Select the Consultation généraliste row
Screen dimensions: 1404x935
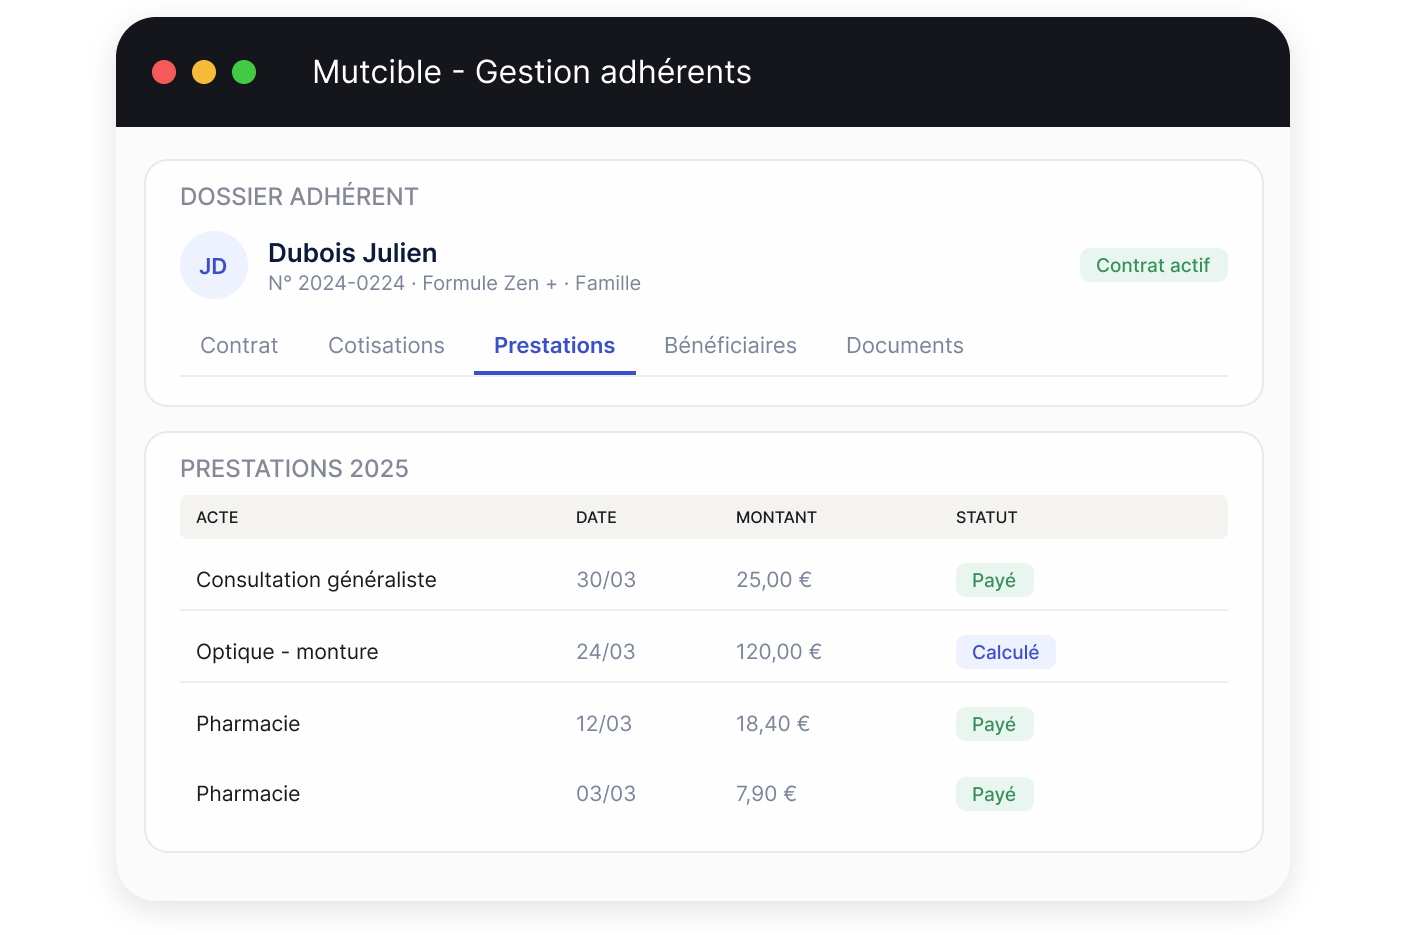[x=704, y=580]
